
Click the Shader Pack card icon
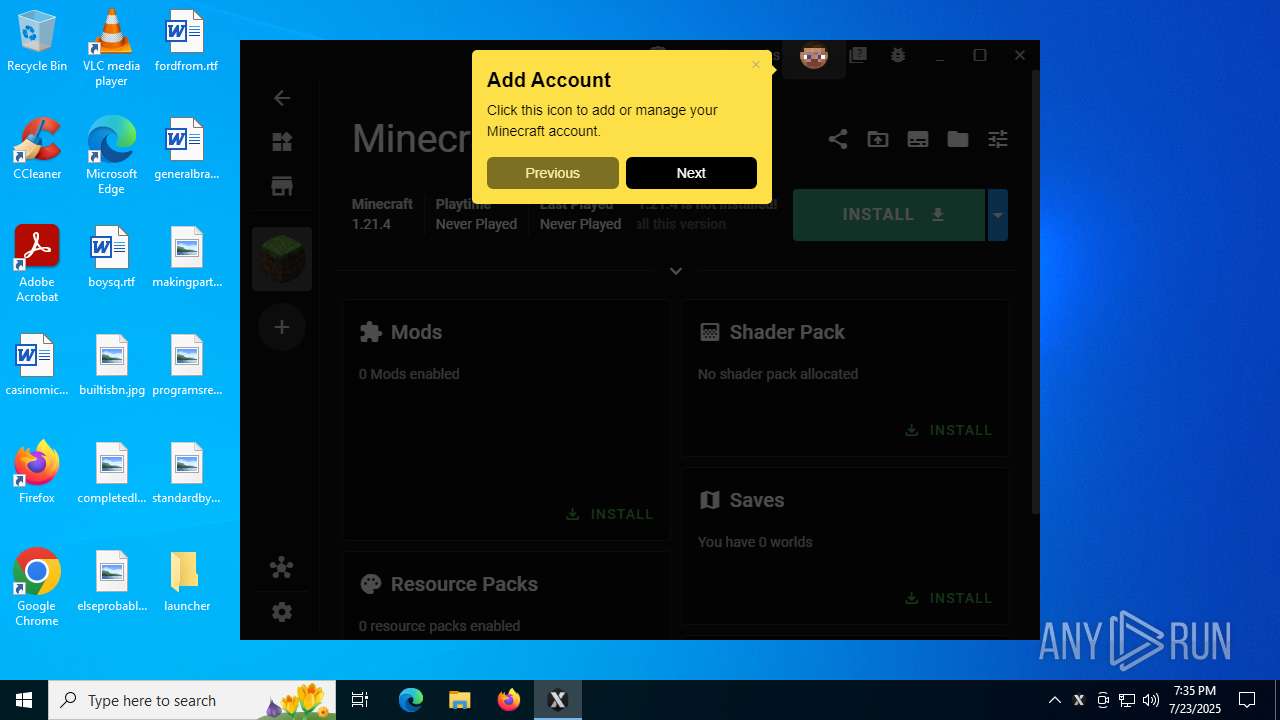pos(710,332)
